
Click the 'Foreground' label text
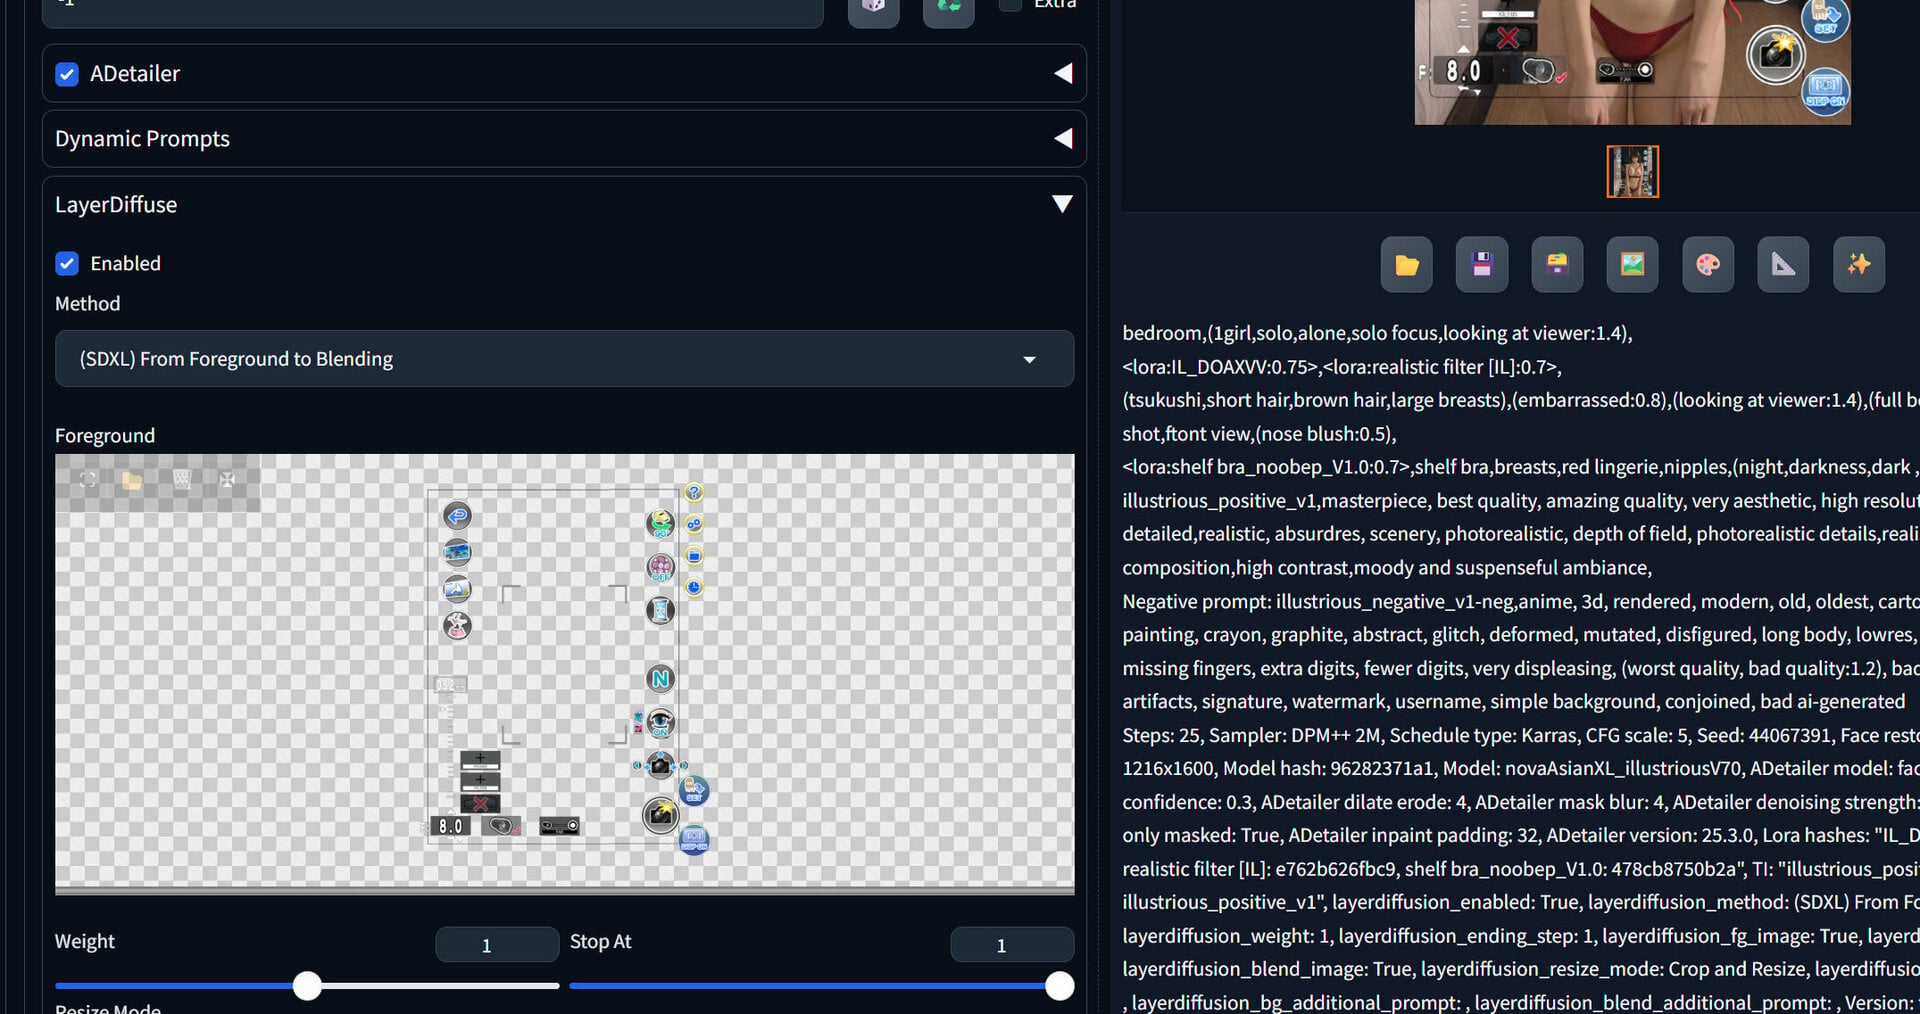tap(105, 436)
